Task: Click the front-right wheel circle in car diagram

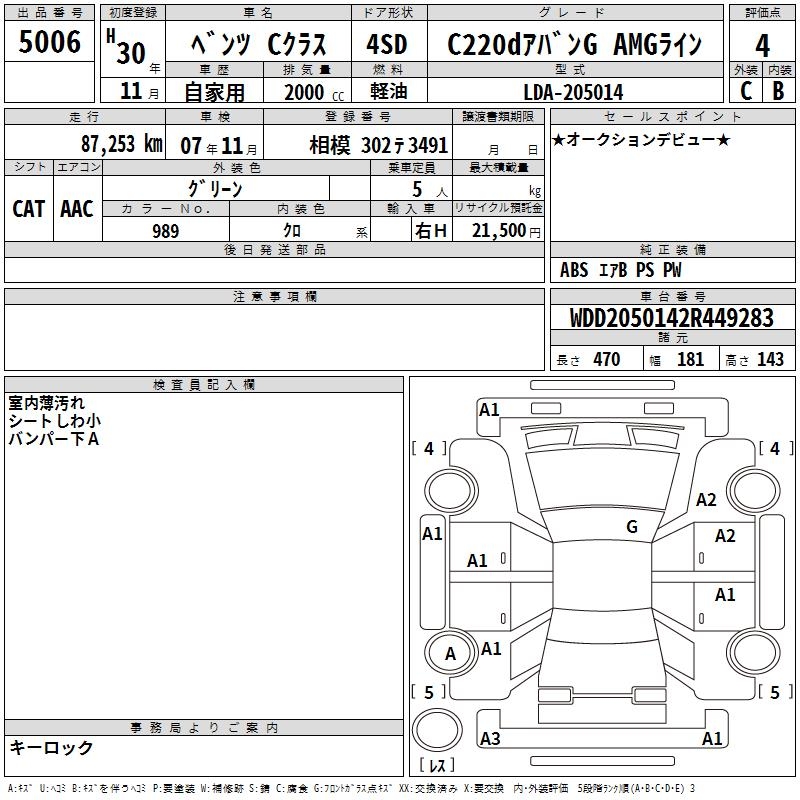Action: 752,490
